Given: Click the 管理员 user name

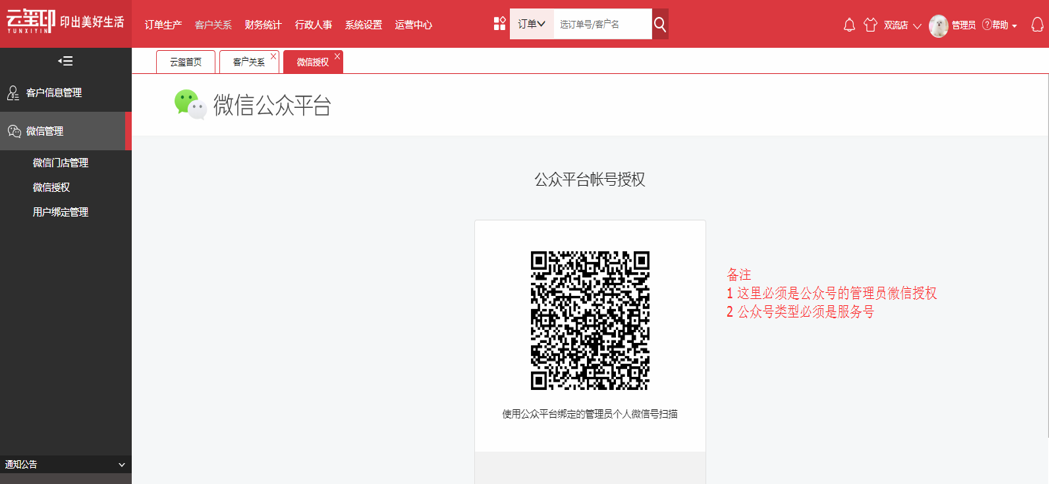Looking at the screenshot, I should click(963, 25).
